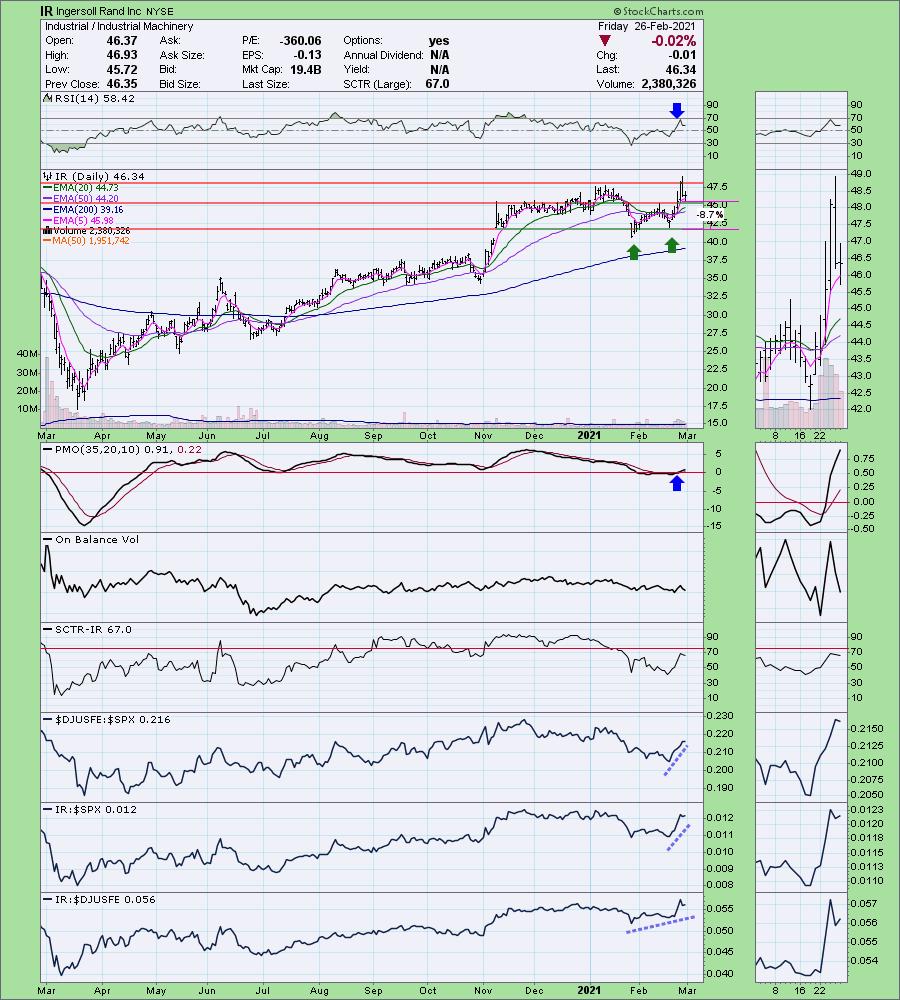Click the IR (Daily) 46.34 legend
This screenshot has width=900, height=1000.
click(100, 177)
